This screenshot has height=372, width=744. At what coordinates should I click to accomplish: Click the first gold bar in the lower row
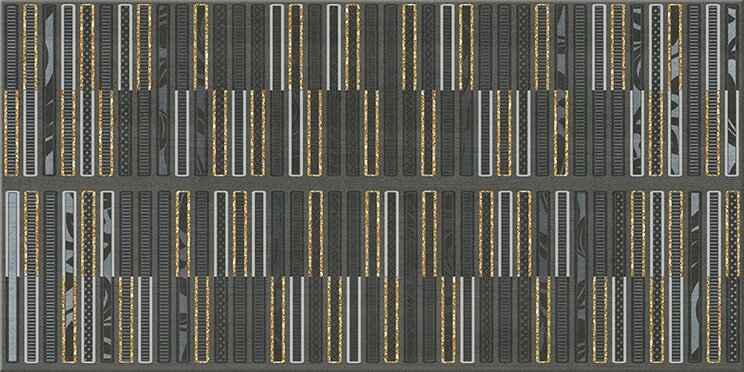pos(30,233)
